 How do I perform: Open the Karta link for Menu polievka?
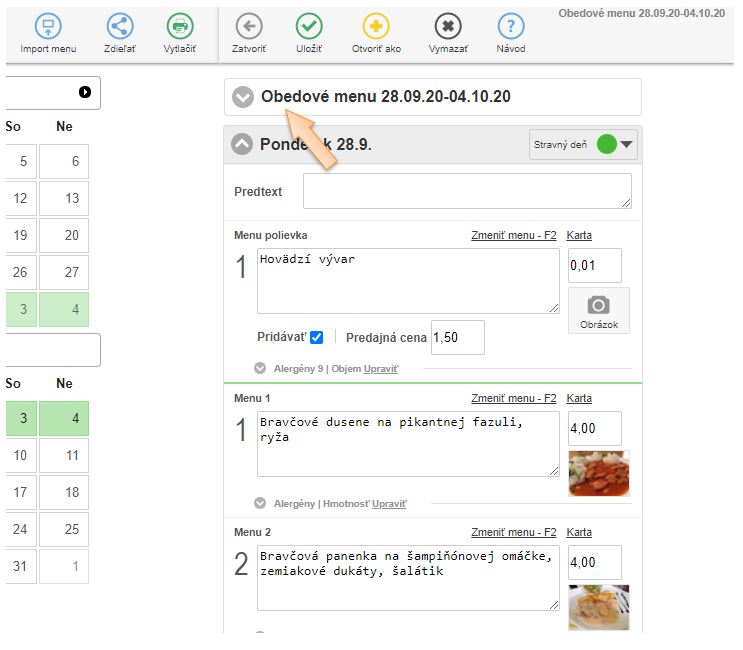pos(579,235)
